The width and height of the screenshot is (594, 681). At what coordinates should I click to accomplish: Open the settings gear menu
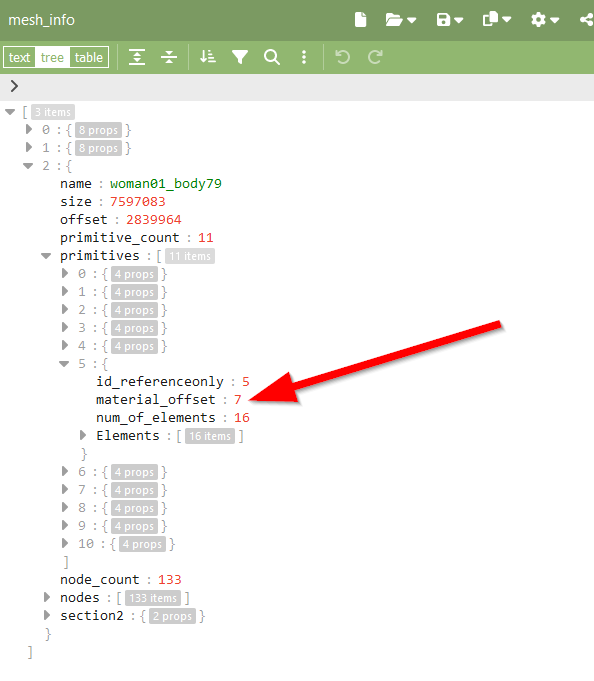tap(544, 20)
